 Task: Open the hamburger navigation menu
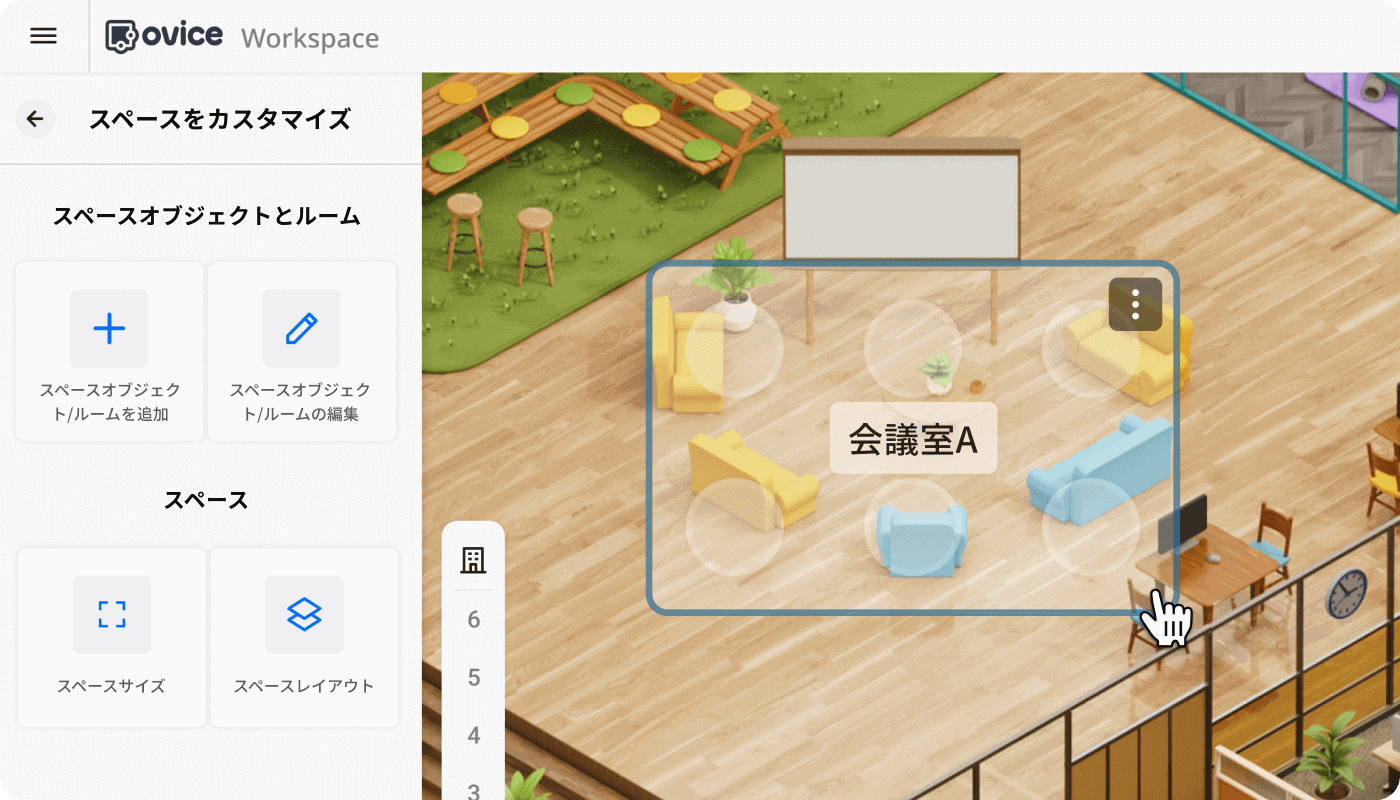pyautogui.click(x=43, y=36)
